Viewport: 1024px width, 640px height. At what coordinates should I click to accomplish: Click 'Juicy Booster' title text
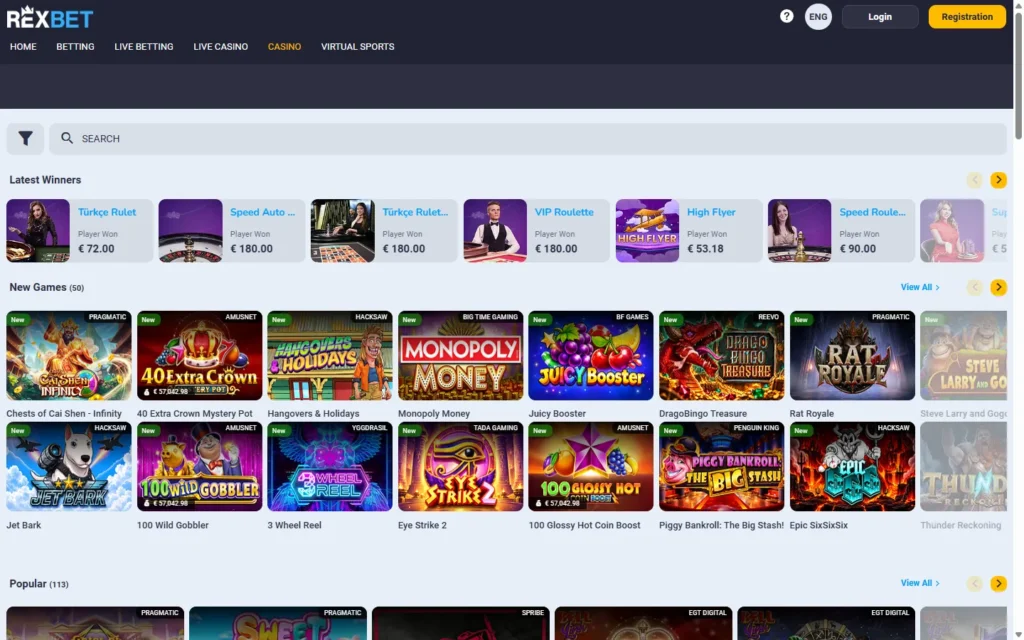[557, 413]
